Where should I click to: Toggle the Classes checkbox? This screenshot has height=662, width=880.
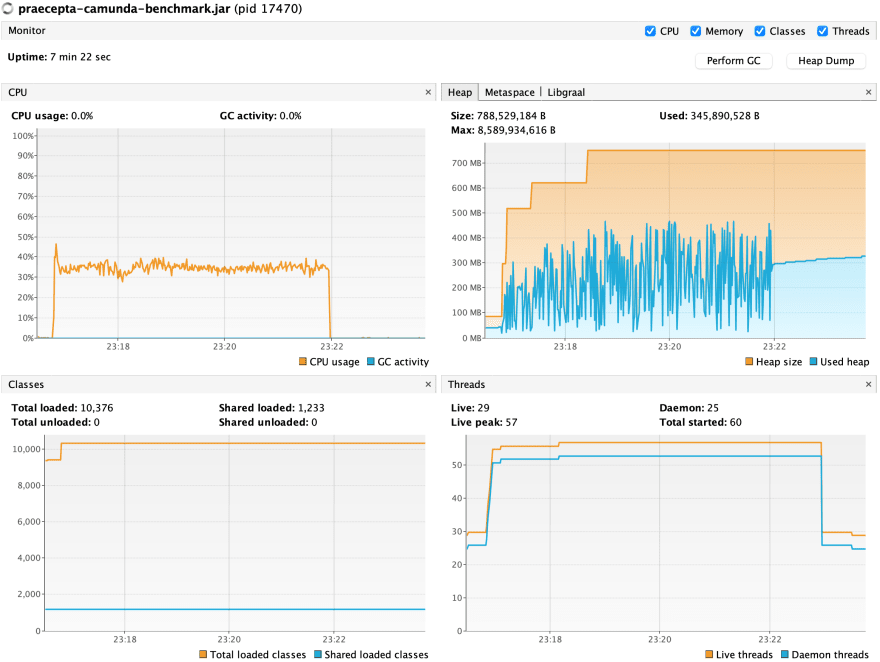pyautogui.click(x=760, y=31)
